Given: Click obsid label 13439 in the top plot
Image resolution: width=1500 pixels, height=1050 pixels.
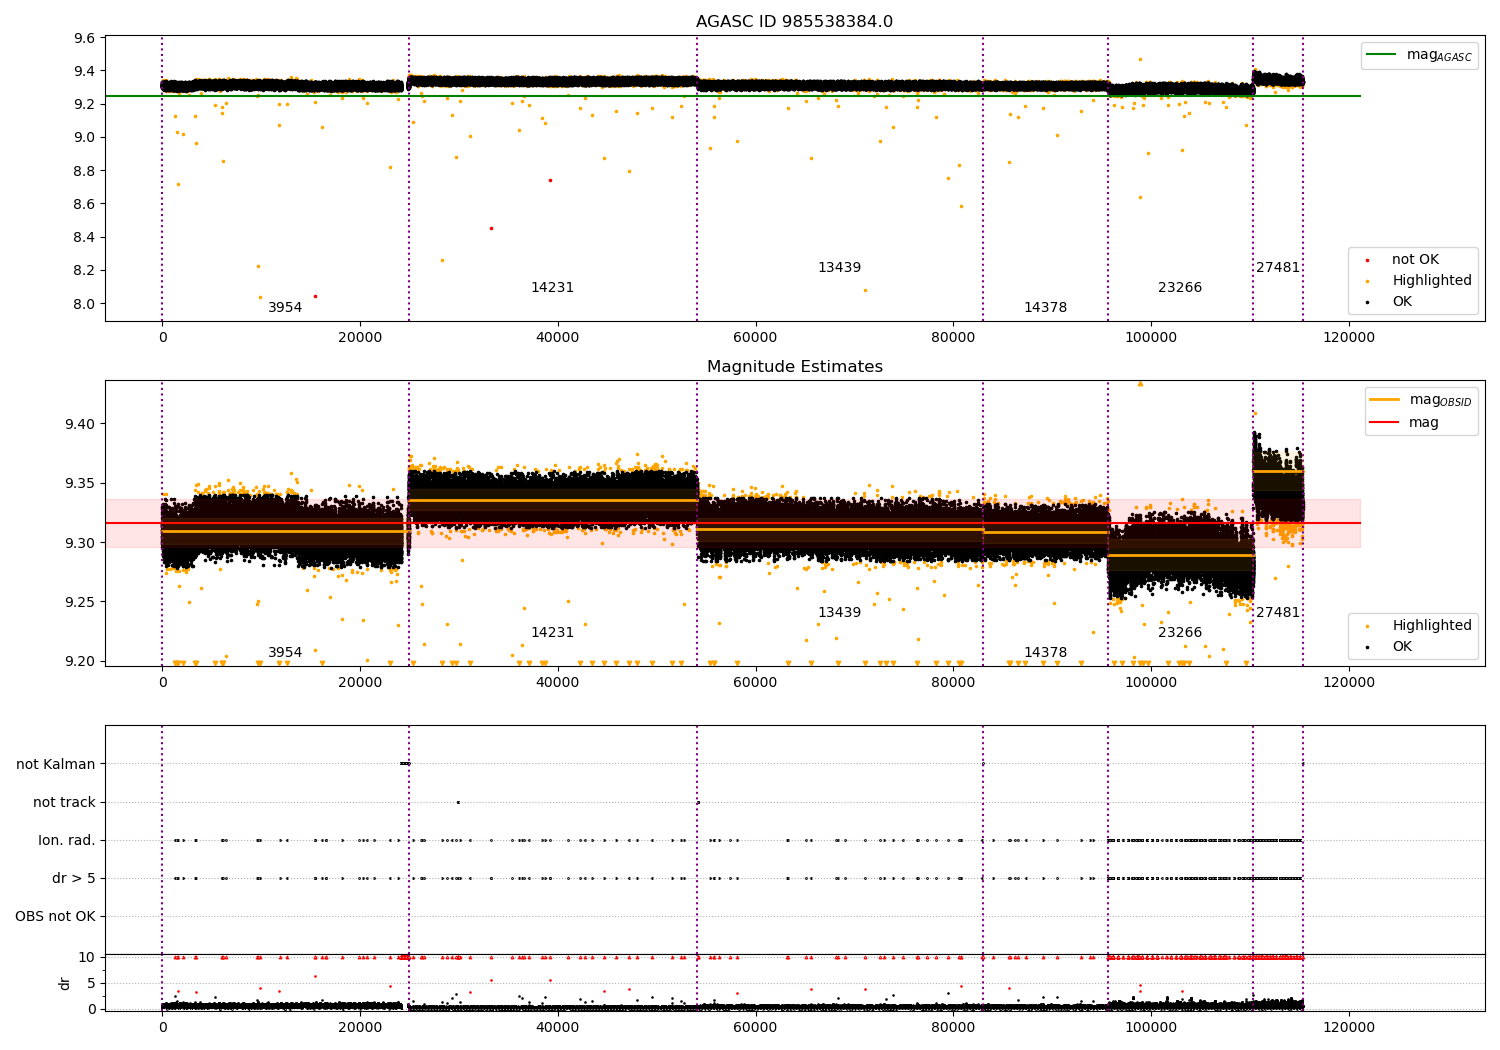Looking at the screenshot, I should pyautogui.click(x=839, y=268).
